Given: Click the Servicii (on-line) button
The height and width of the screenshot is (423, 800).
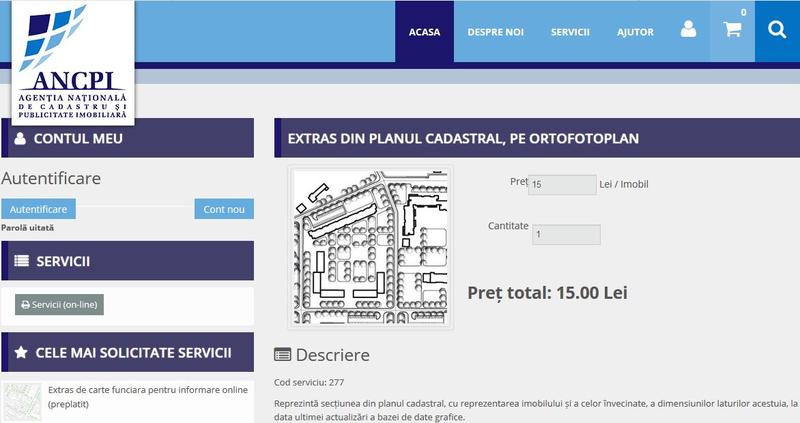Looking at the screenshot, I should (x=59, y=304).
